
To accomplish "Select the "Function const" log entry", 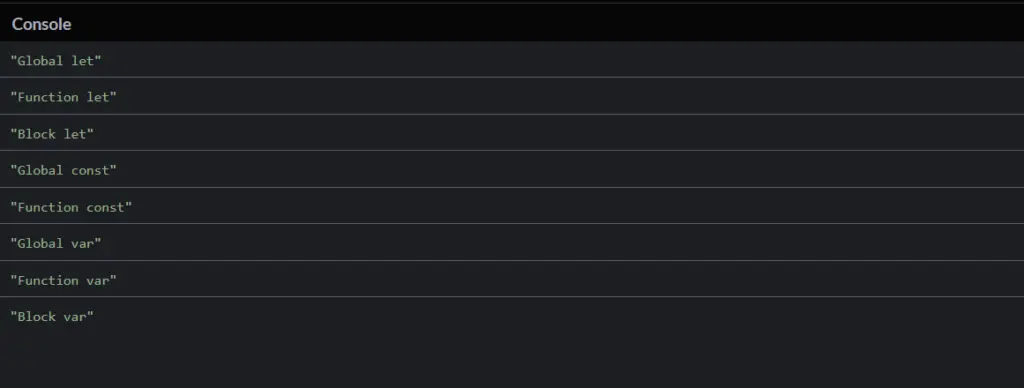I will click(512, 206).
